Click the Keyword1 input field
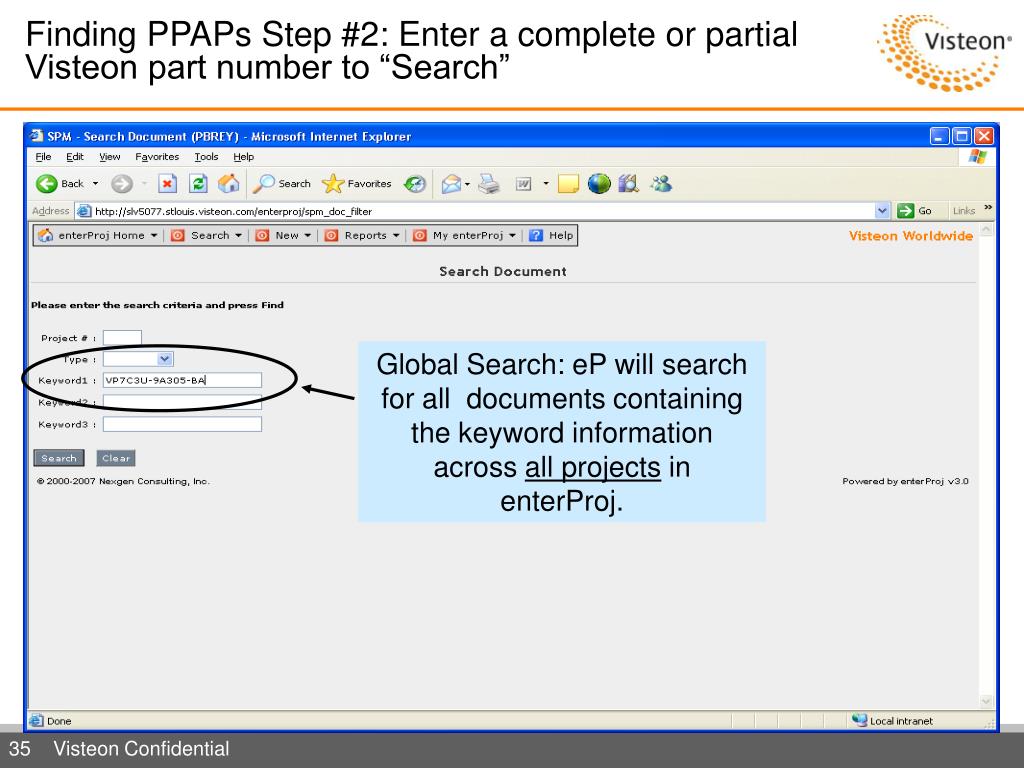Viewport: 1024px width, 768px height. (x=182, y=380)
